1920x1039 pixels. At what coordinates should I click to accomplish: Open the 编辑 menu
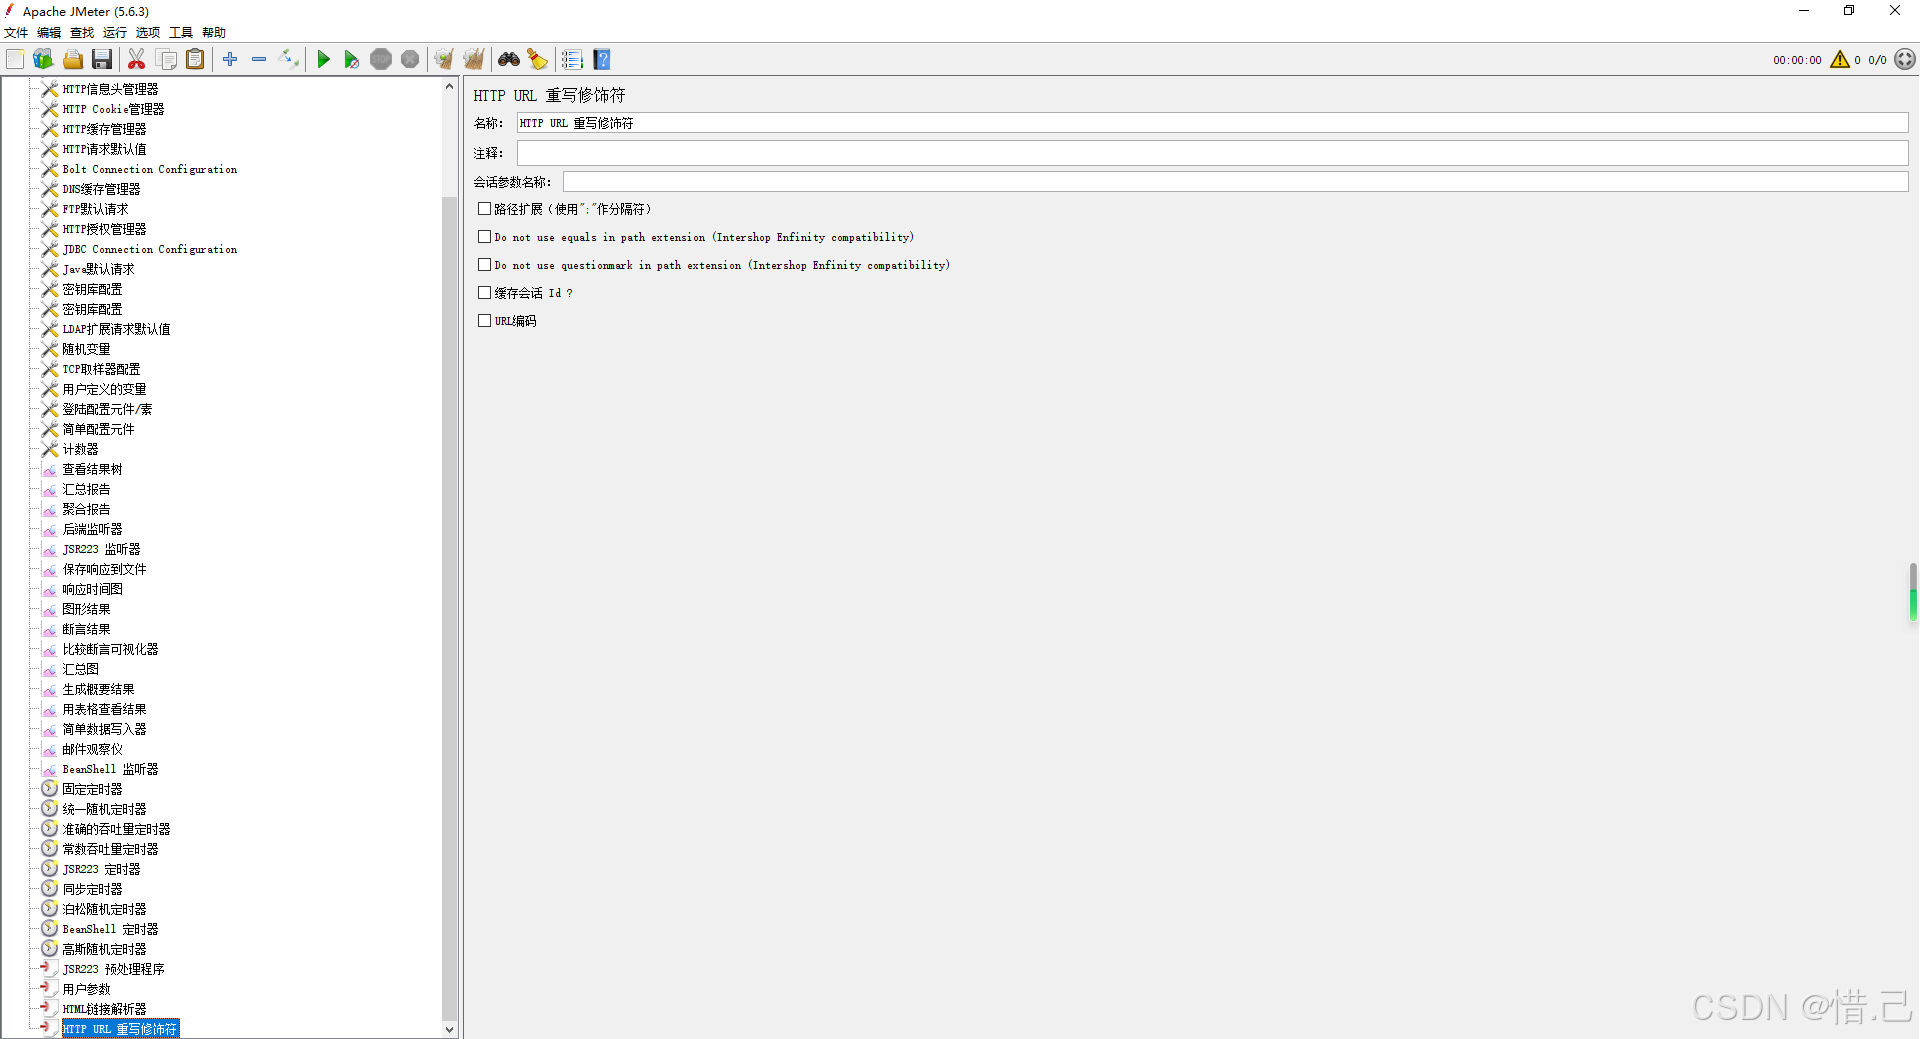(x=49, y=33)
